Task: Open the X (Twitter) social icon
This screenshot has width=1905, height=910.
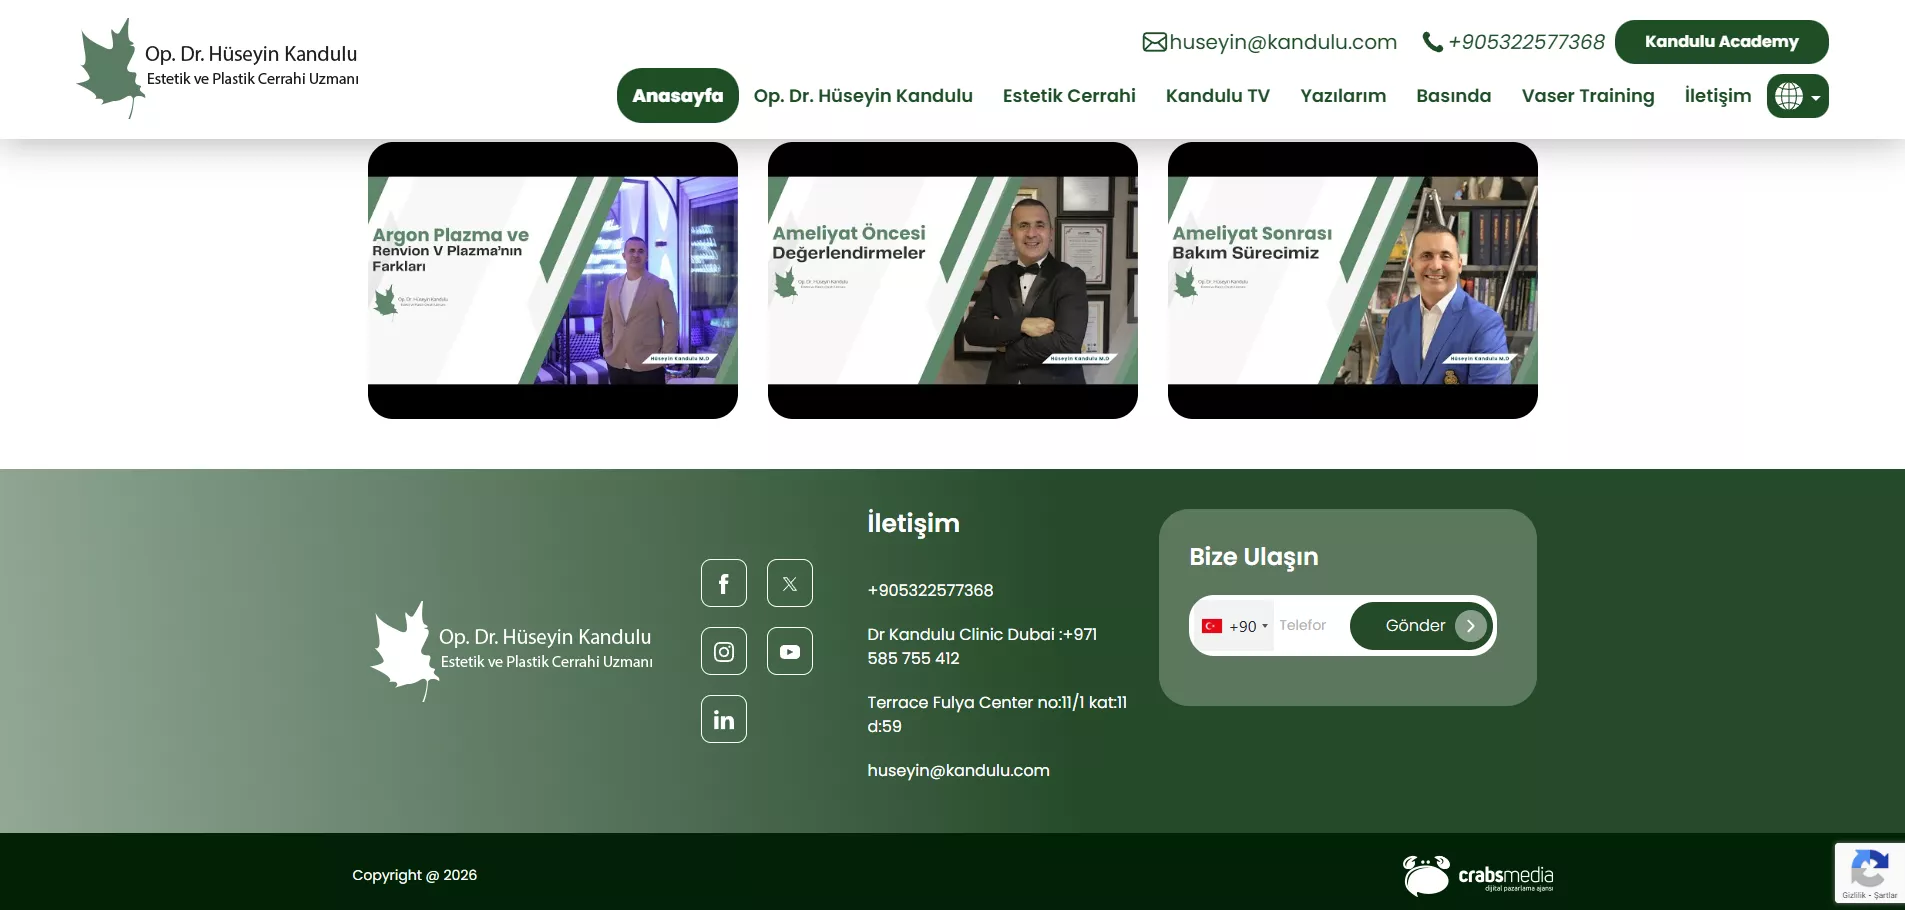Action: click(789, 583)
